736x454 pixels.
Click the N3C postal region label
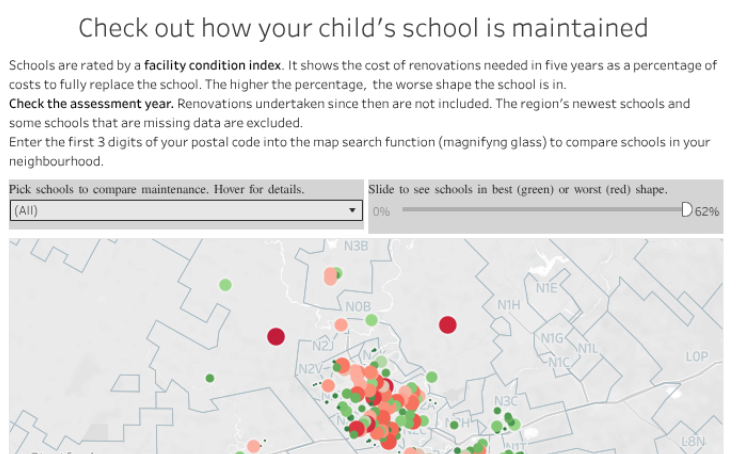506,401
